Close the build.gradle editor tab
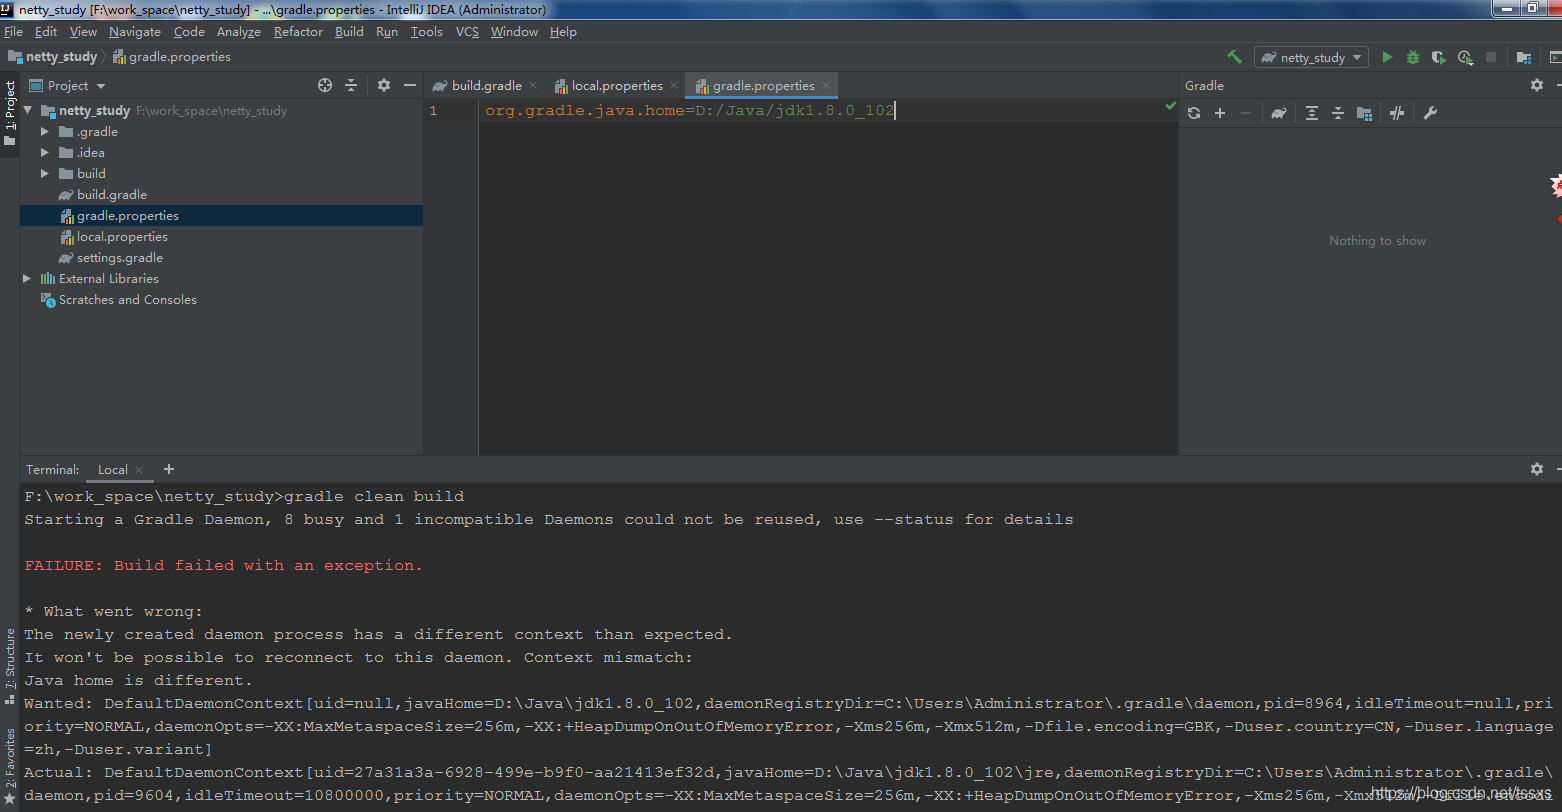Viewport: 1562px width, 812px height. (533, 86)
